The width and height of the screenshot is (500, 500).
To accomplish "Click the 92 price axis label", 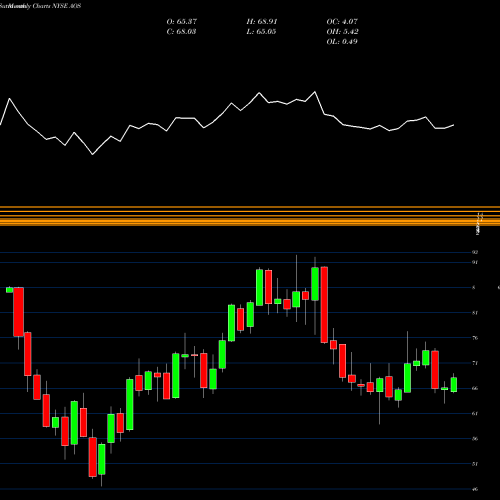I will pos(475,252).
